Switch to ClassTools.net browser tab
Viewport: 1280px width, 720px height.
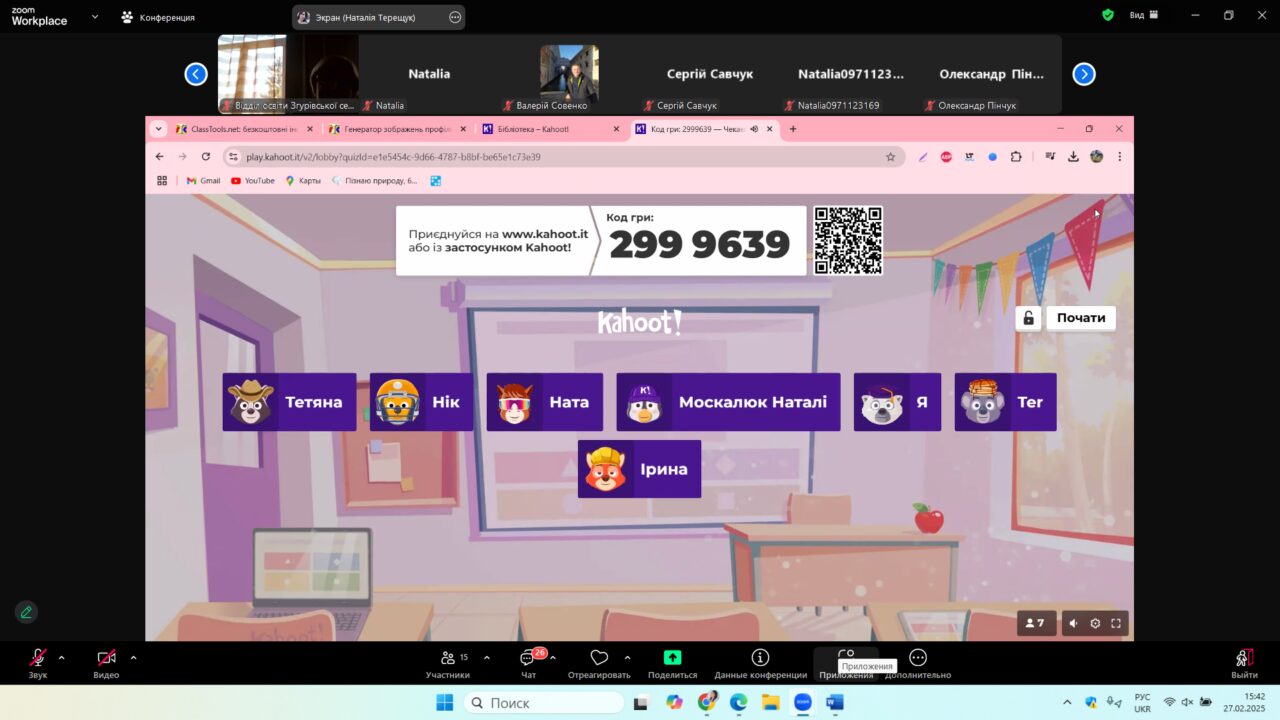click(244, 129)
